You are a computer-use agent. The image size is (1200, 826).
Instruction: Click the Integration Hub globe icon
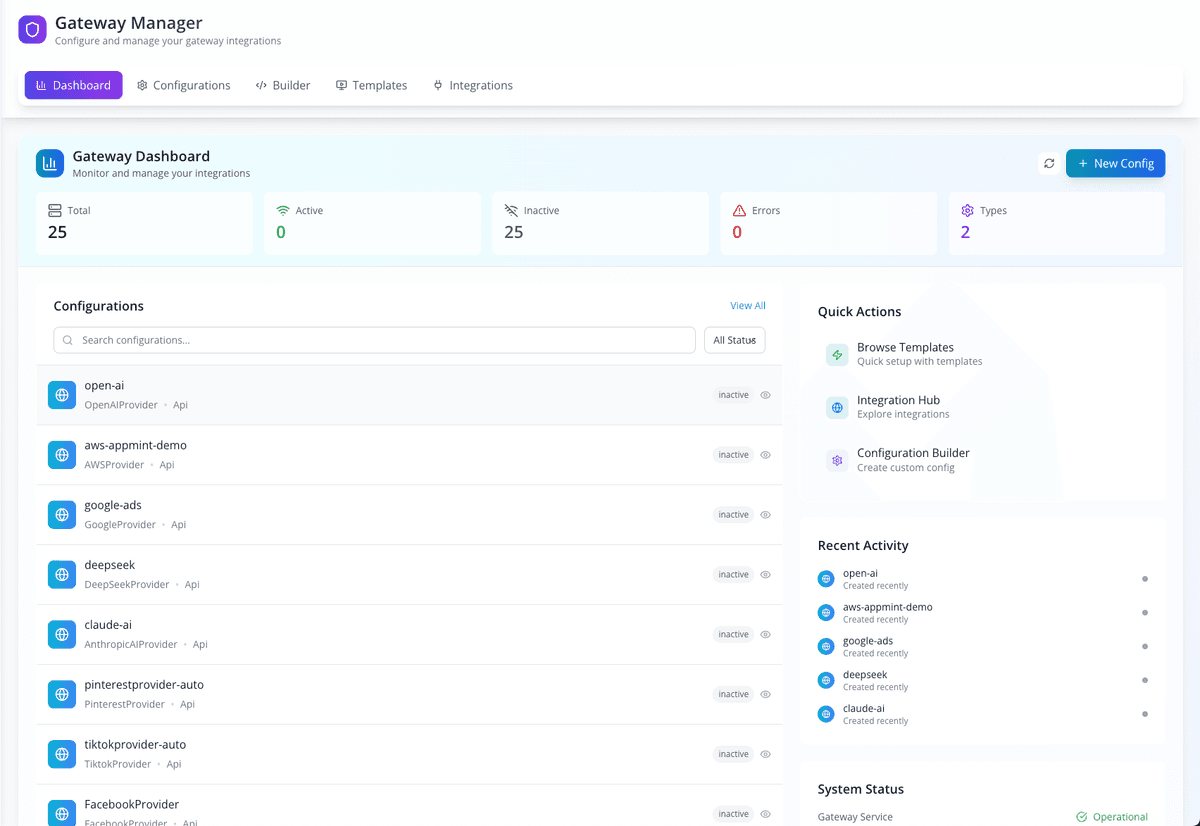click(x=837, y=407)
